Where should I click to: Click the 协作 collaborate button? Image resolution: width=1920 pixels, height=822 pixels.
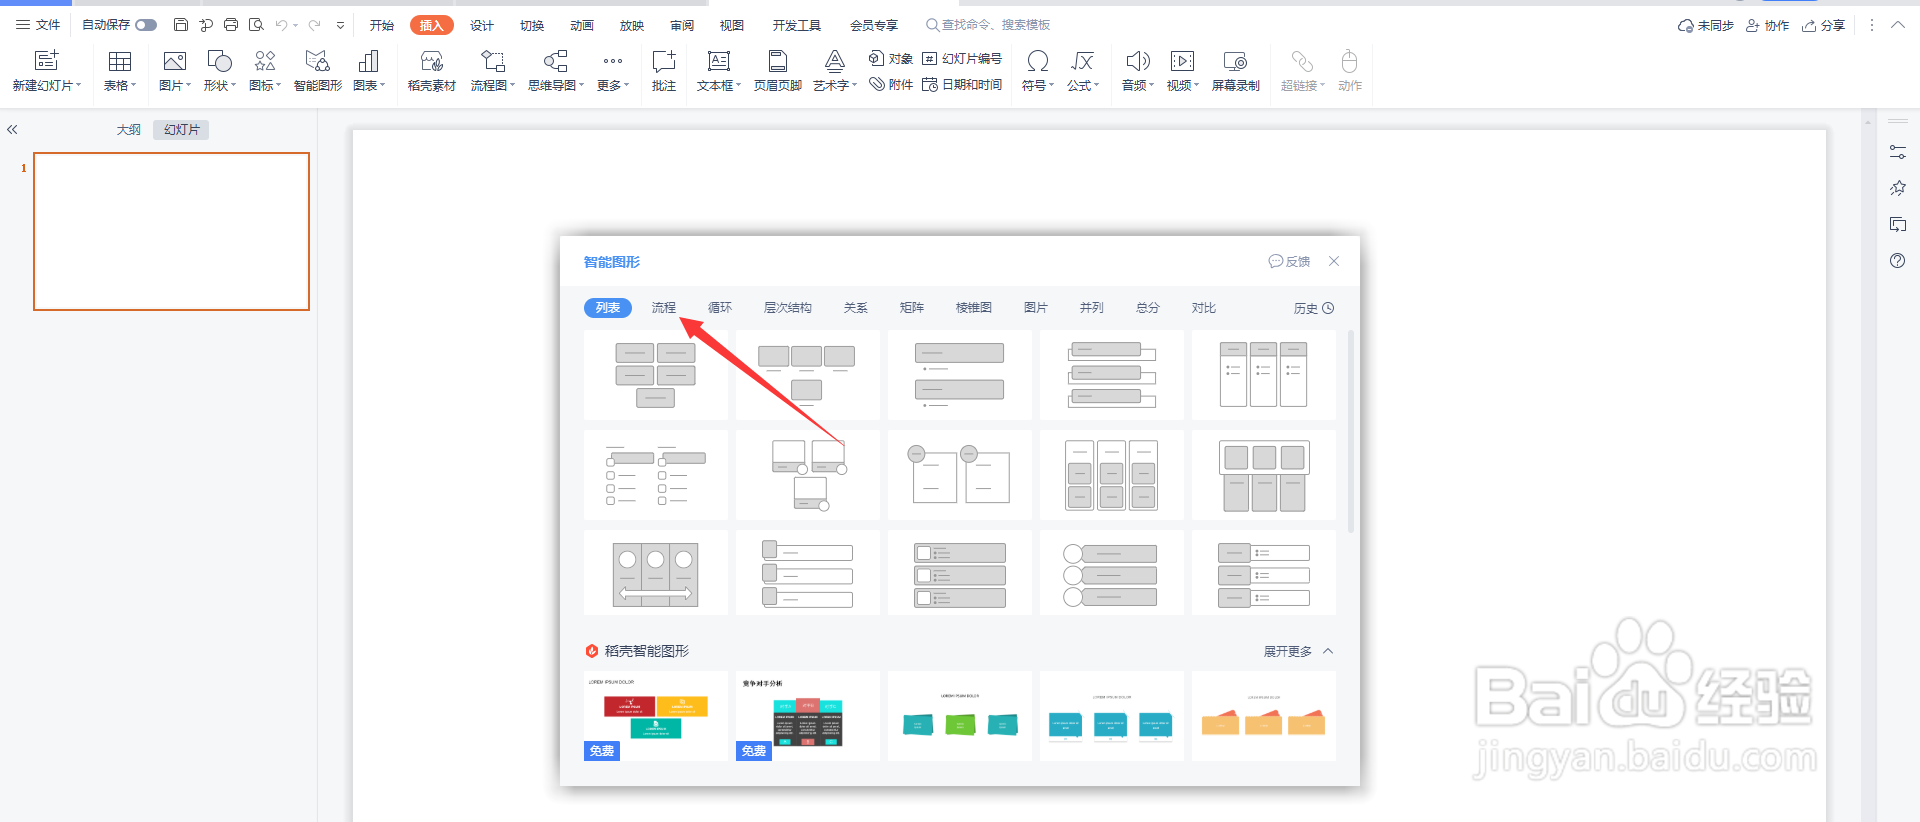click(1768, 26)
